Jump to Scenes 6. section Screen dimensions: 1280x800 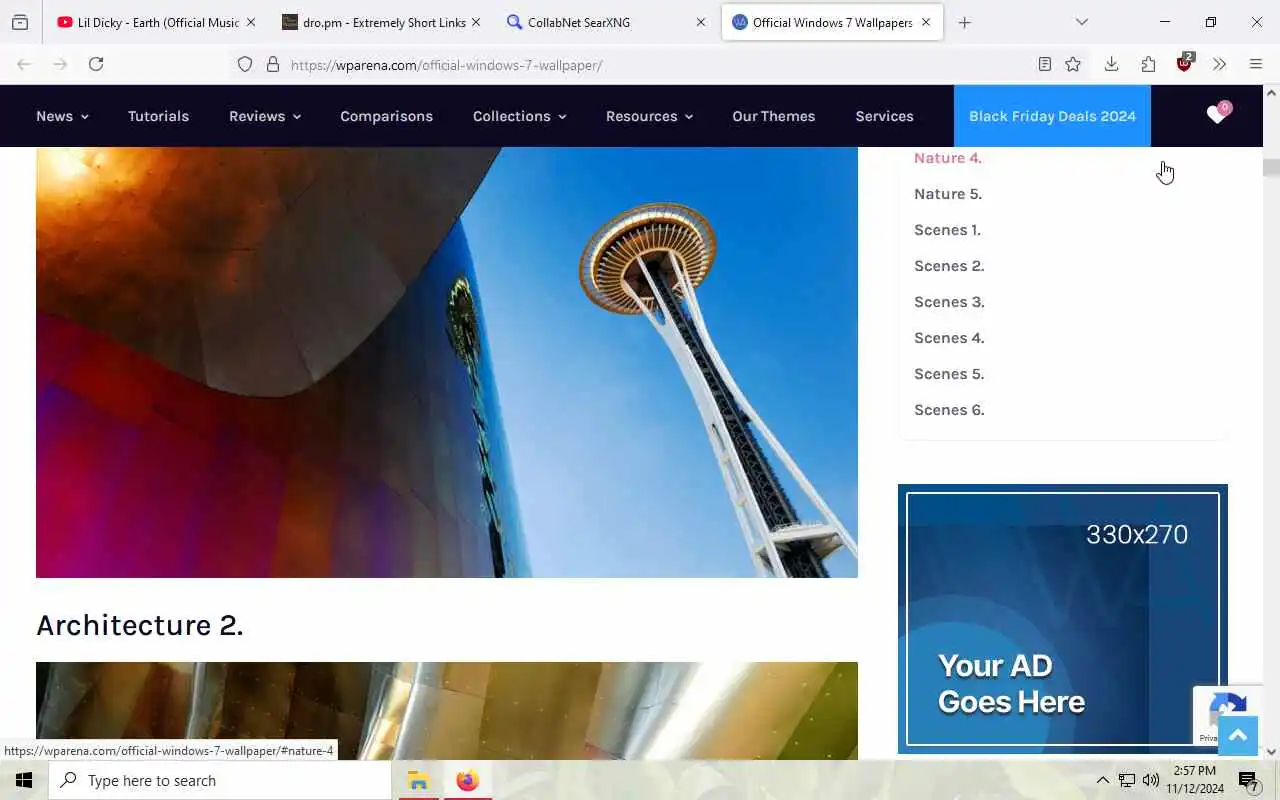[949, 410]
